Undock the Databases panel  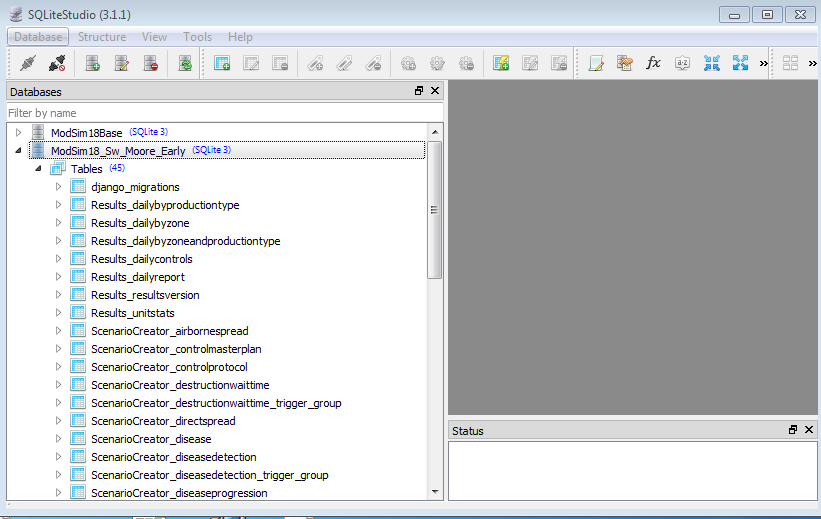coord(419,91)
